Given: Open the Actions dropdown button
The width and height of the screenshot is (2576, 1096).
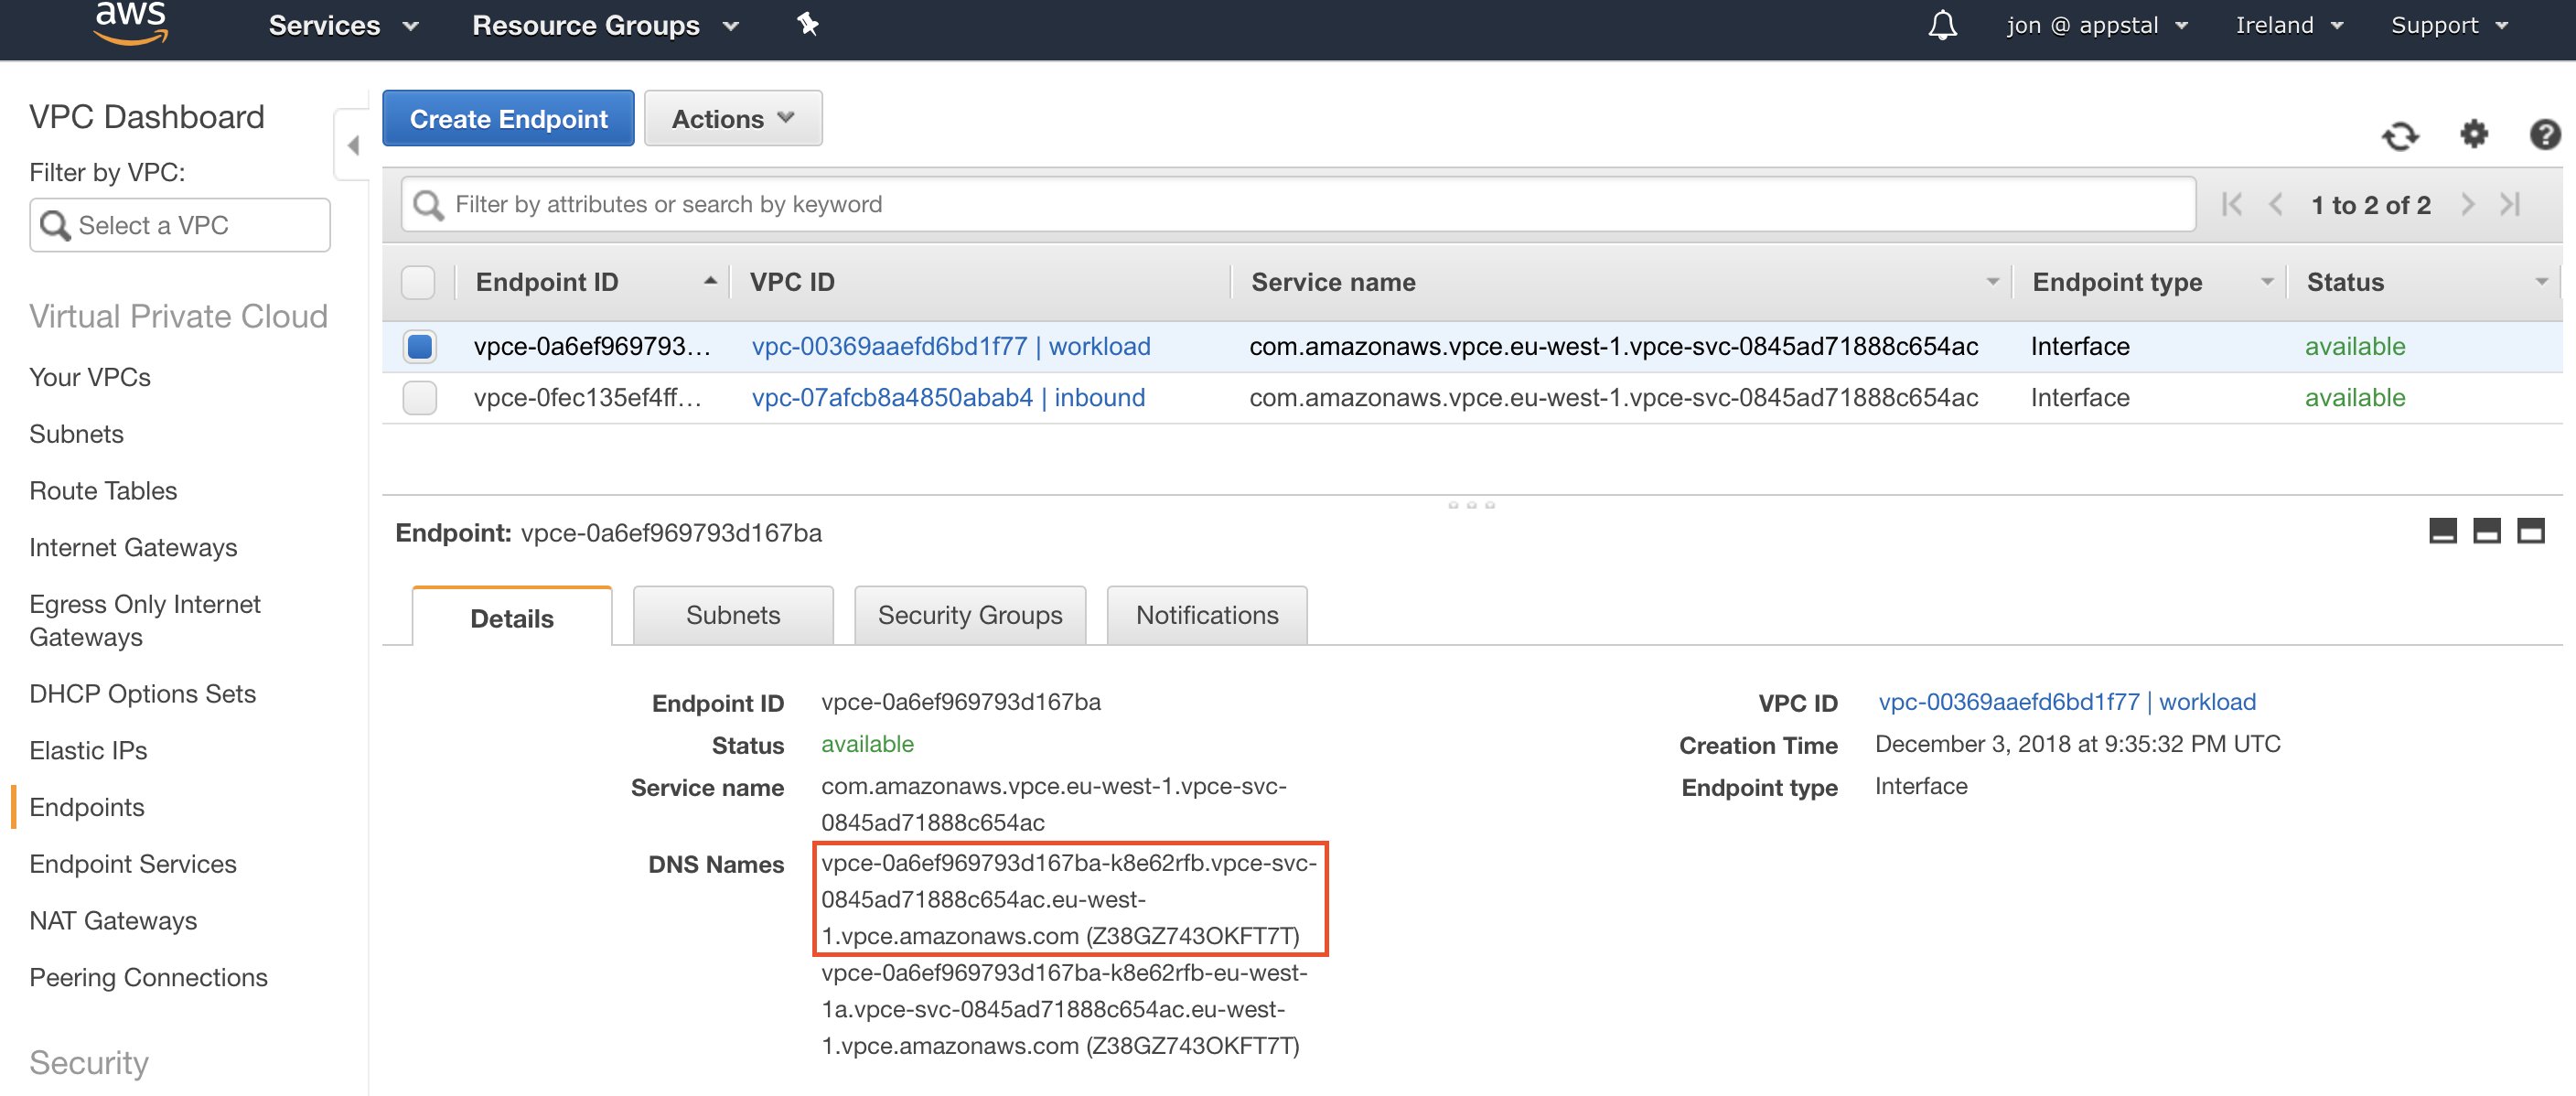Looking at the screenshot, I should [x=732, y=119].
